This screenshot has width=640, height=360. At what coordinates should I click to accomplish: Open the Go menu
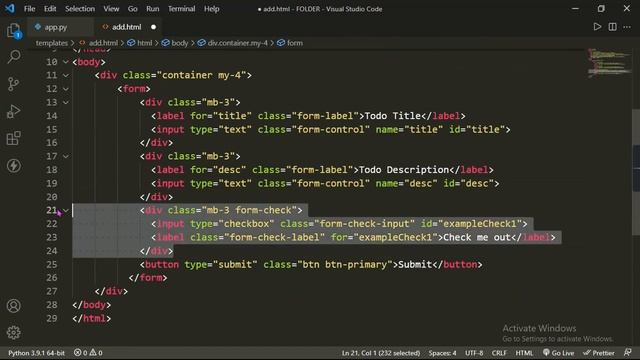coord(133,9)
